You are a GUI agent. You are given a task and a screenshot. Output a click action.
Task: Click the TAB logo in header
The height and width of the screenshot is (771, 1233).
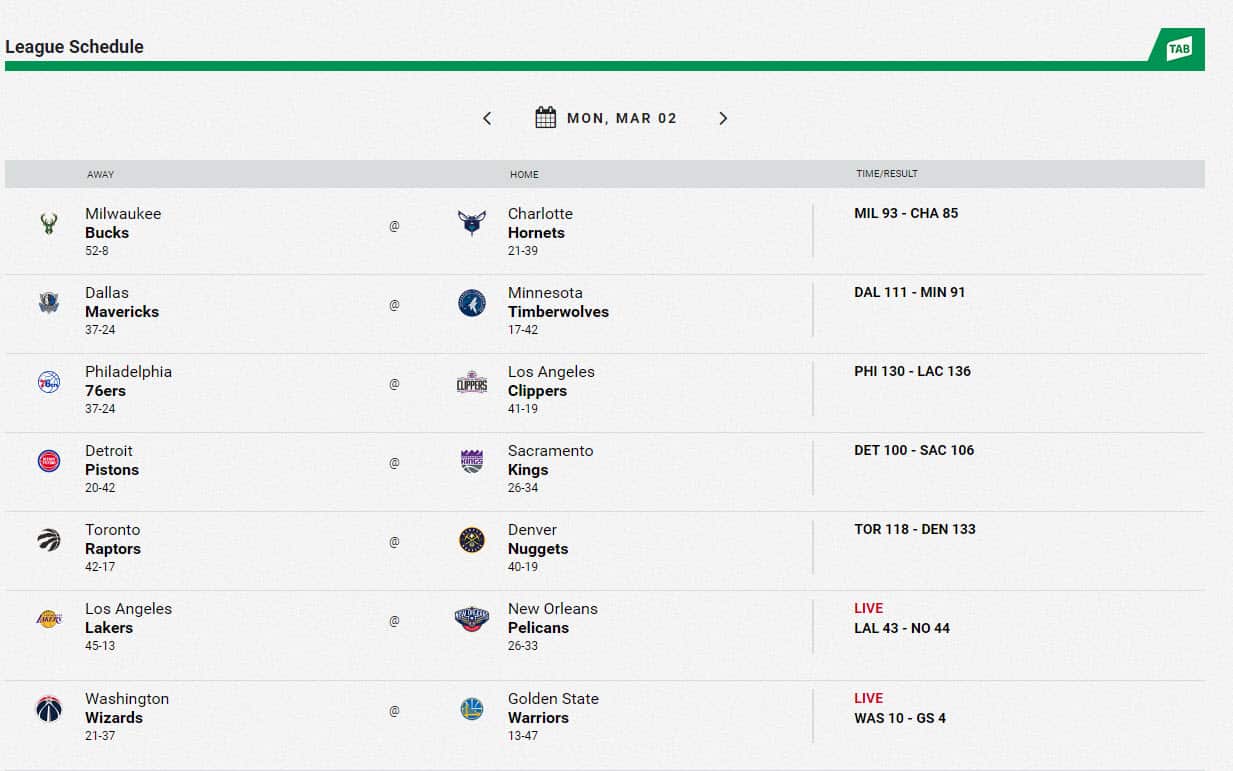coord(1180,47)
